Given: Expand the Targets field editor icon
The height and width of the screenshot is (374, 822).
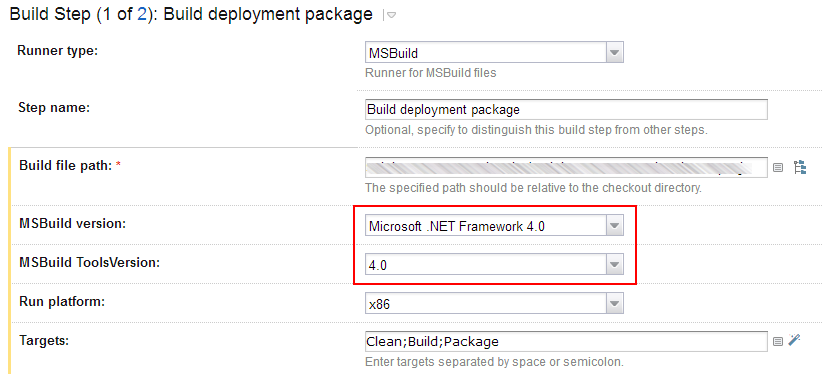Looking at the screenshot, I should [x=778, y=341].
